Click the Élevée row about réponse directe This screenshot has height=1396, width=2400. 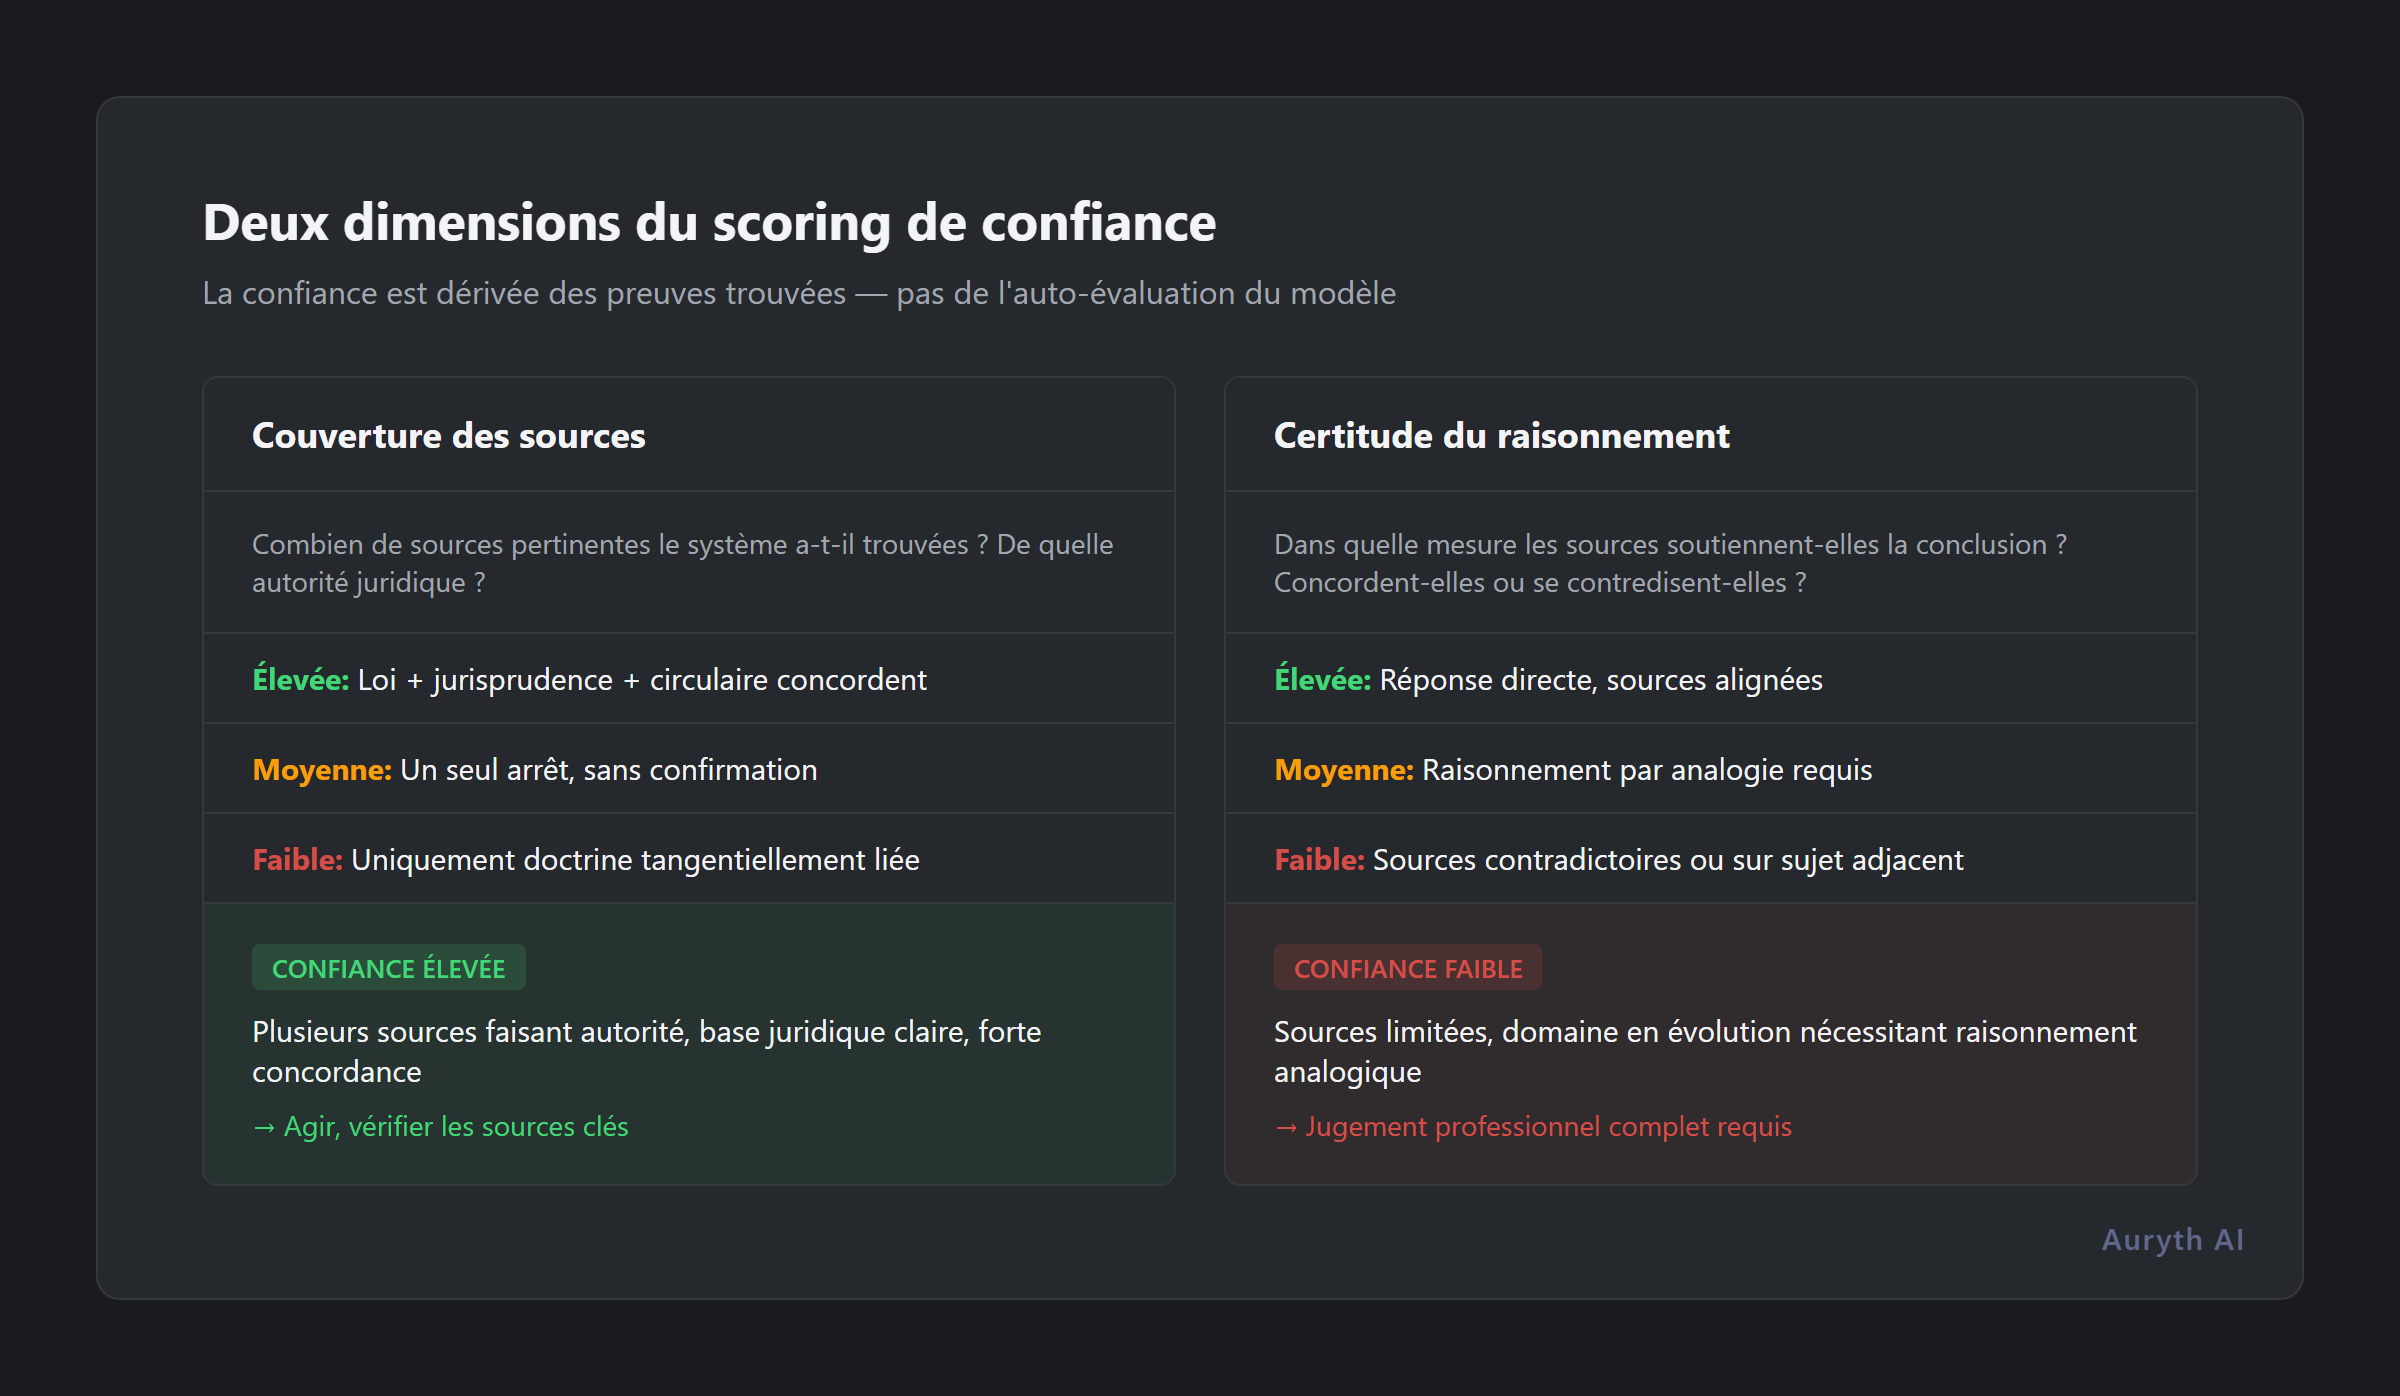click(x=1548, y=678)
